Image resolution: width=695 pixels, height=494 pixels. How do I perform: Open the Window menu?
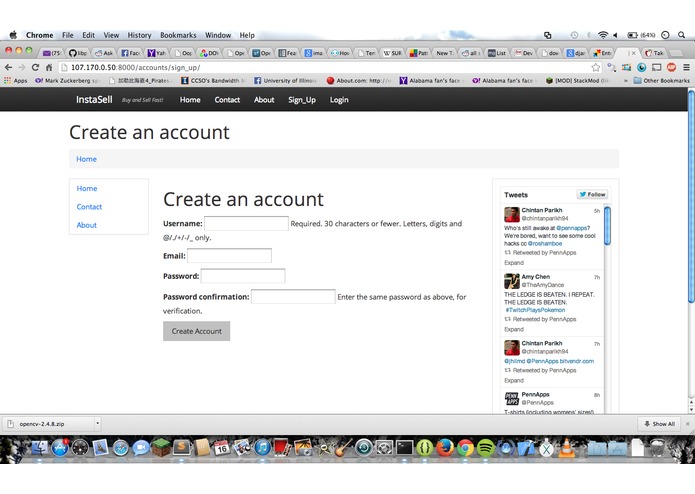pos(218,35)
